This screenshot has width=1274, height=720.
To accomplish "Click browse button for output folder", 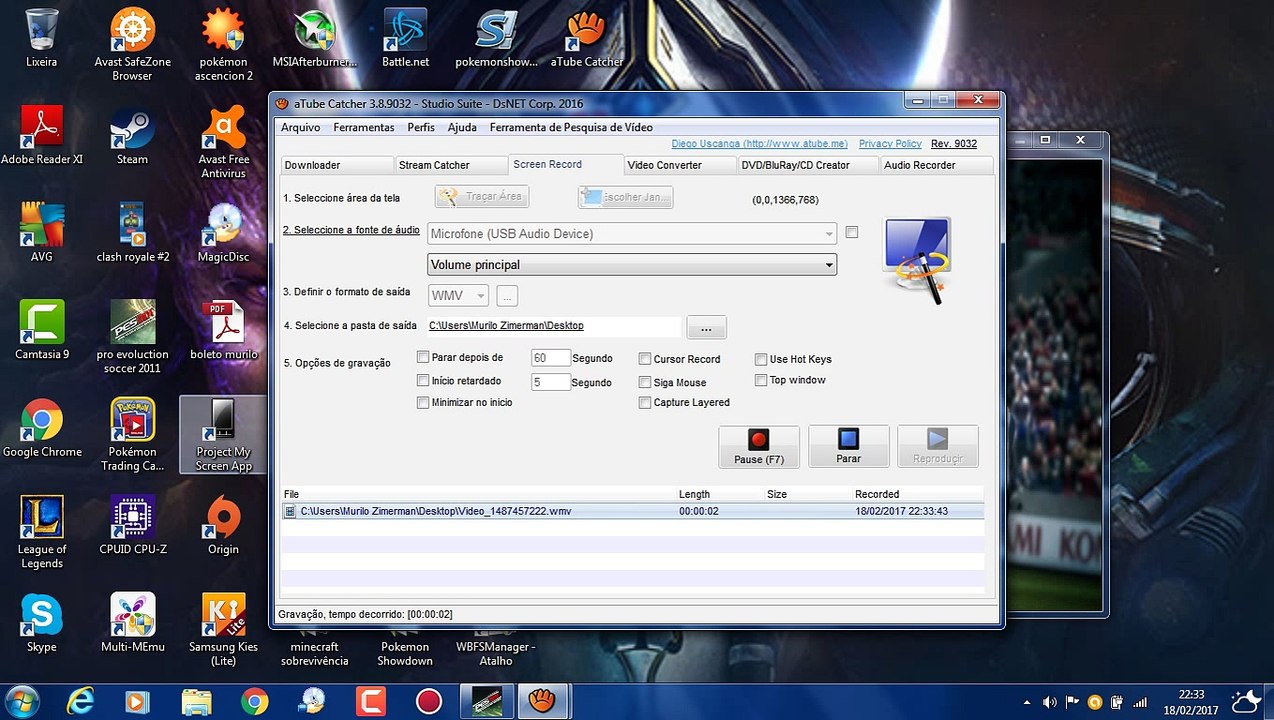I will point(706,327).
